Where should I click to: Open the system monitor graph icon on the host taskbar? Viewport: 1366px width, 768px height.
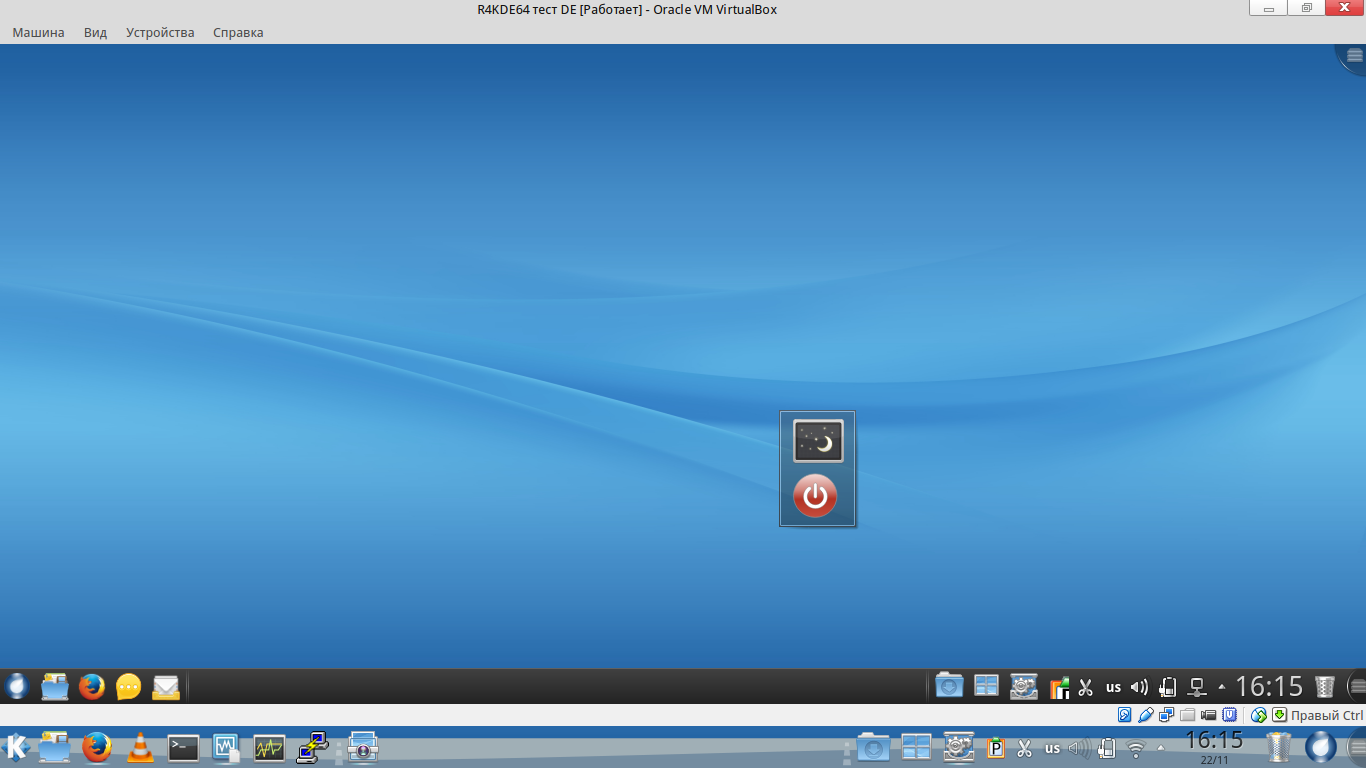pyautogui.click(x=270, y=747)
